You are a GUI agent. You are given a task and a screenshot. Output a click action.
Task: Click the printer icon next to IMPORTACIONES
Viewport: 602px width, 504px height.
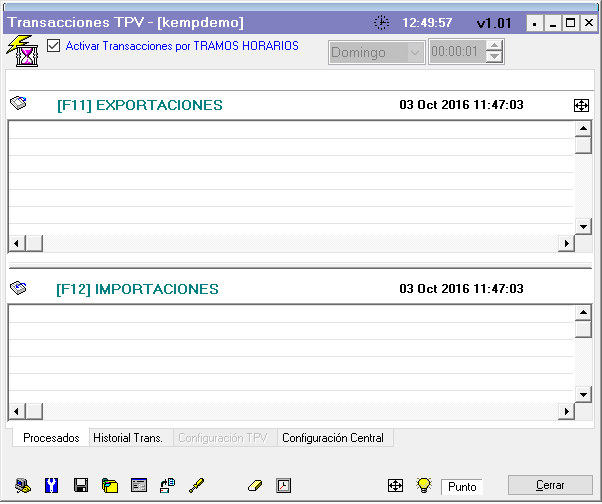[x=20, y=288]
